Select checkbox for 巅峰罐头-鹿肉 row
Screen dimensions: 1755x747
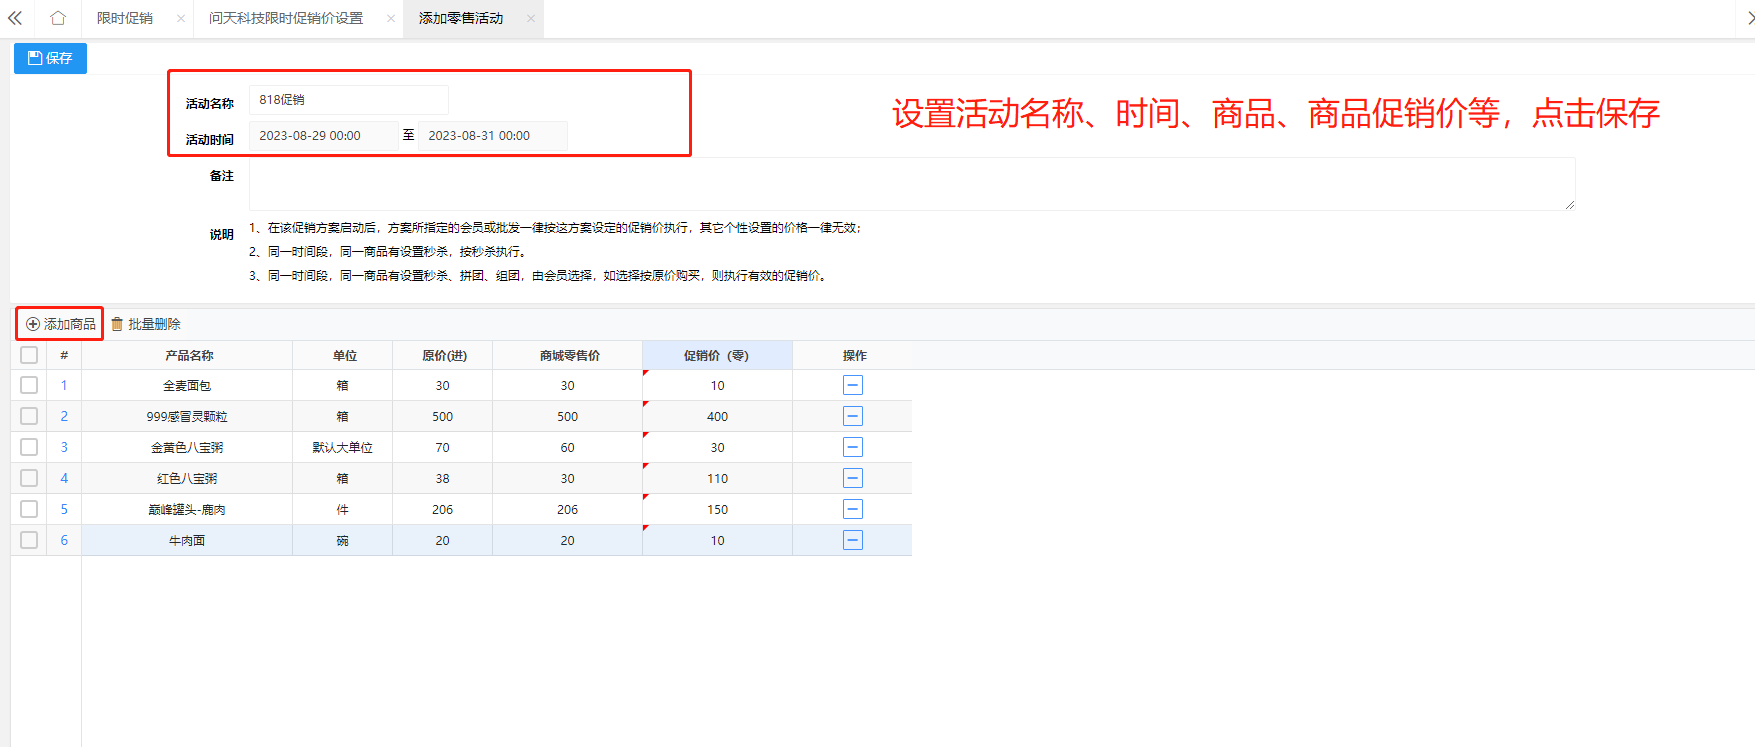click(29, 509)
